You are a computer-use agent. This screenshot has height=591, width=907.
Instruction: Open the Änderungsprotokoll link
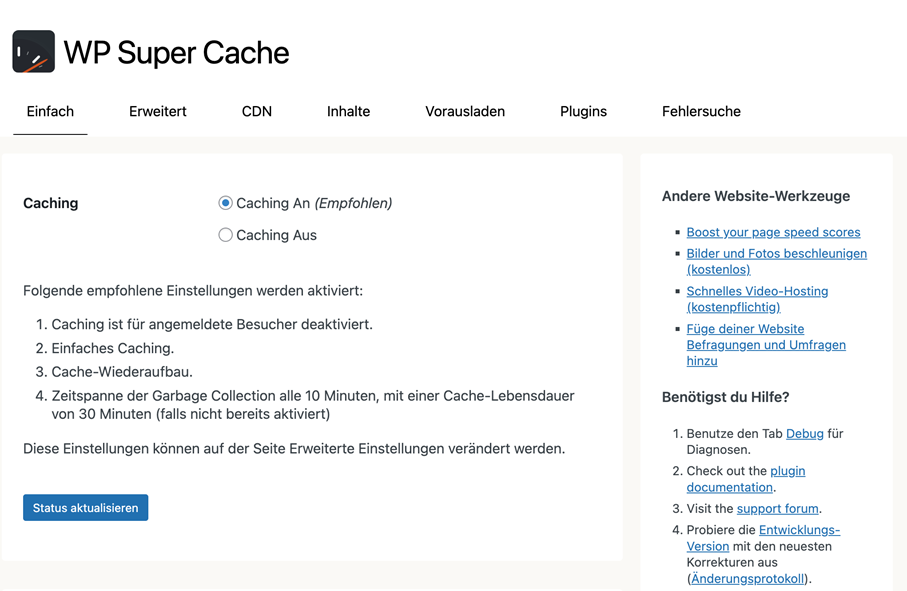pyautogui.click(x=747, y=579)
